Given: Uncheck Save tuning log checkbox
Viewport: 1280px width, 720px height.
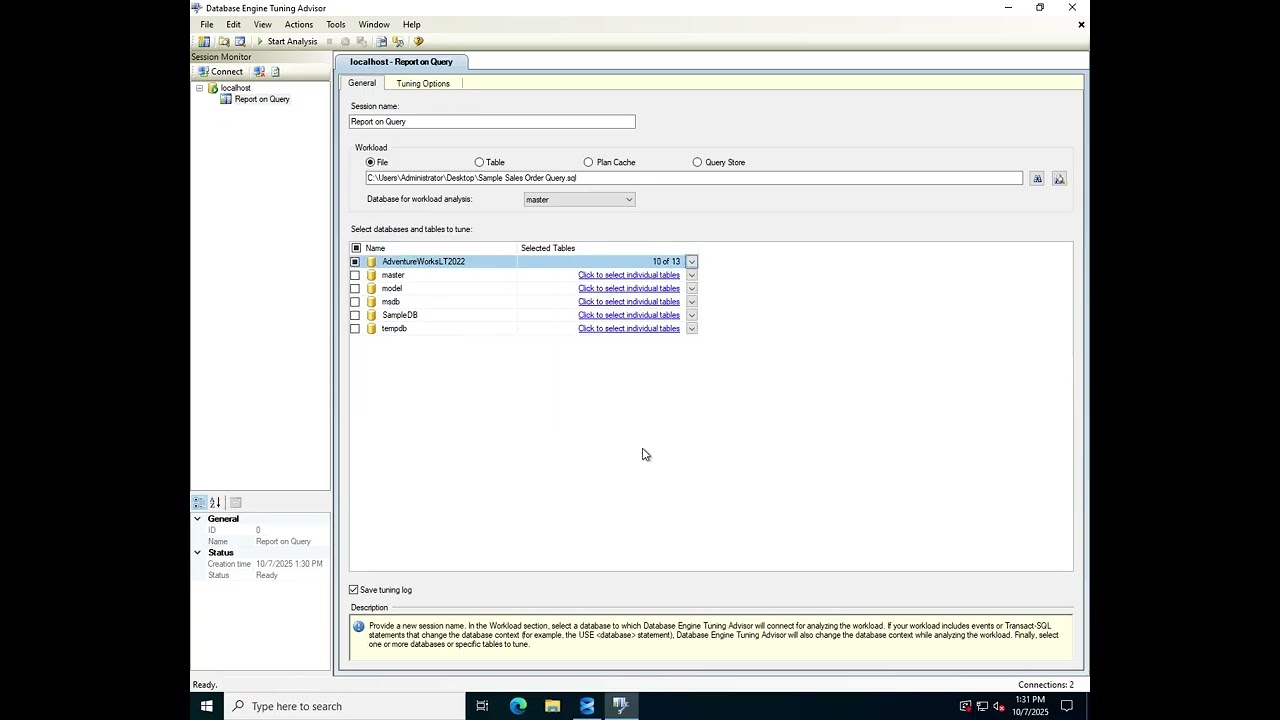Looking at the screenshot, I should [353, 590].
